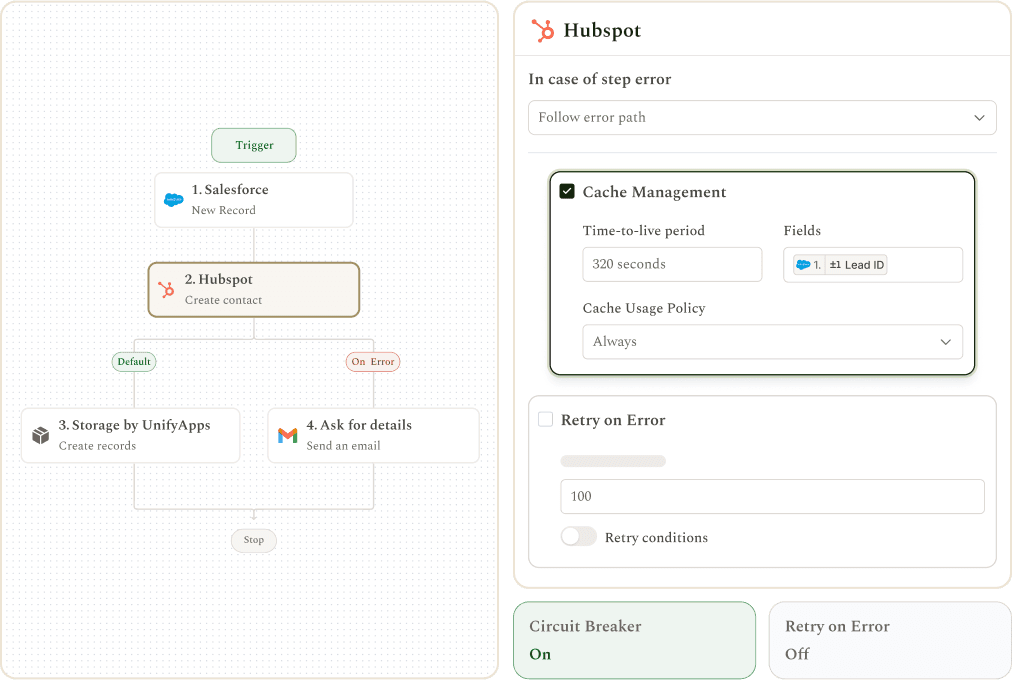Image resolution: width=1012 pixels, height=680 pixels.
Task: Click the storage box icon in step 3
Action: point(41,435)
